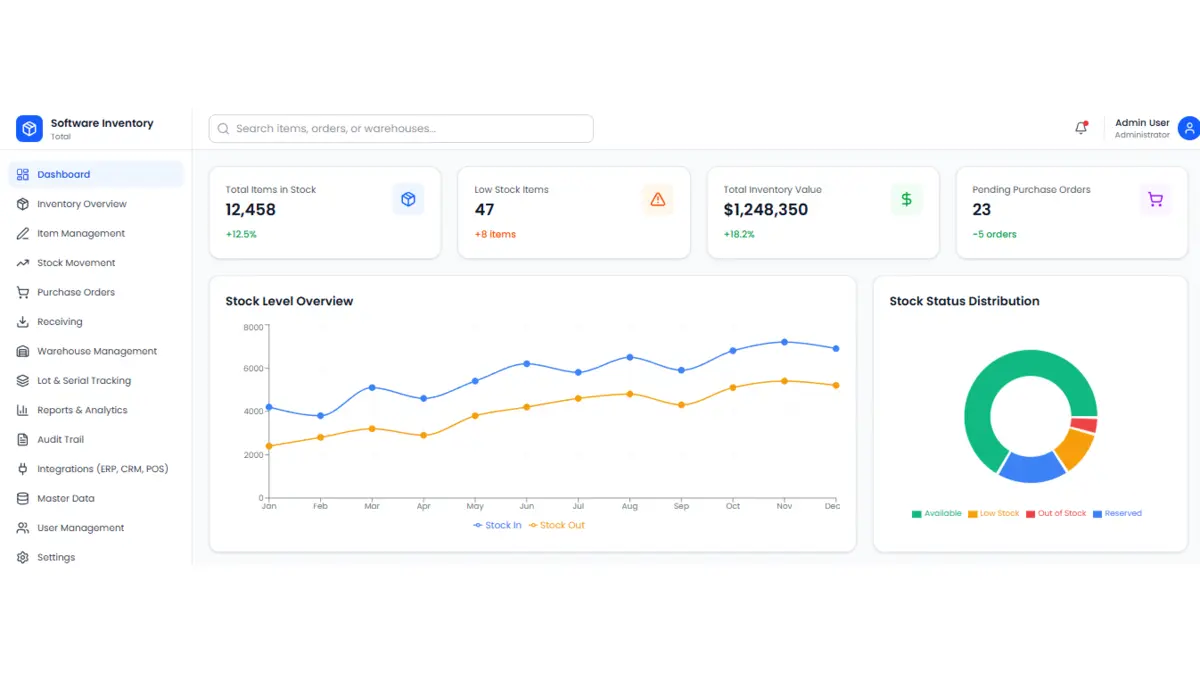
Task: Click the notification bell icon
Action: click(1080, 128)
